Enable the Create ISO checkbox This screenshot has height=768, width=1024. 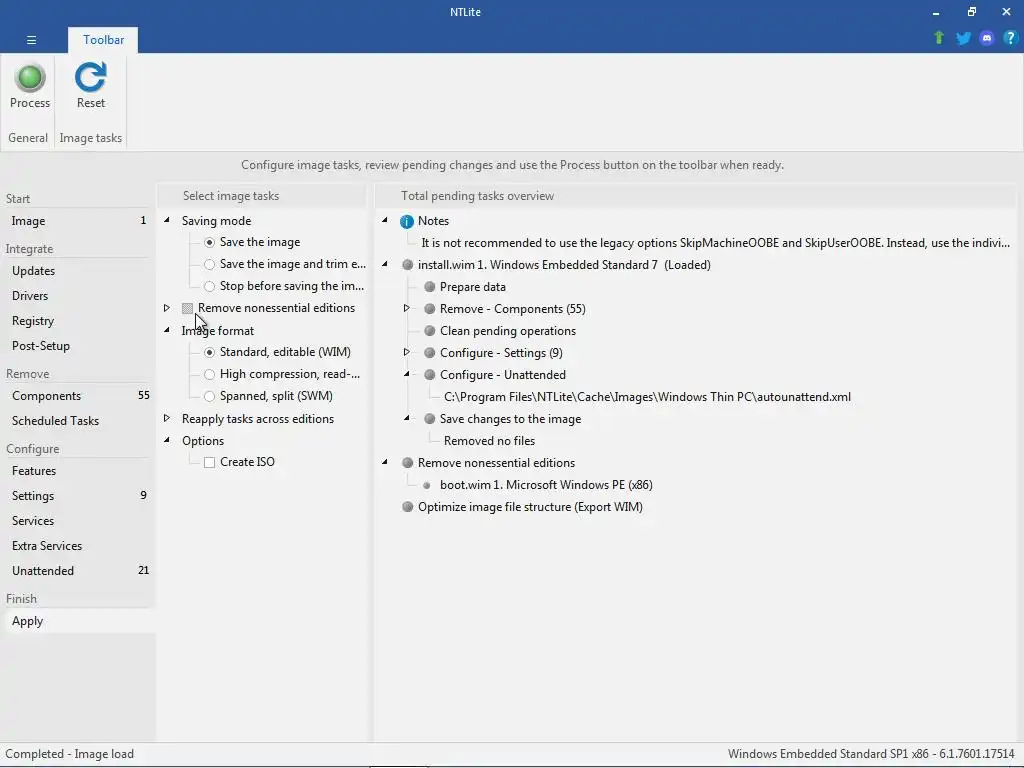click(209, 462)
